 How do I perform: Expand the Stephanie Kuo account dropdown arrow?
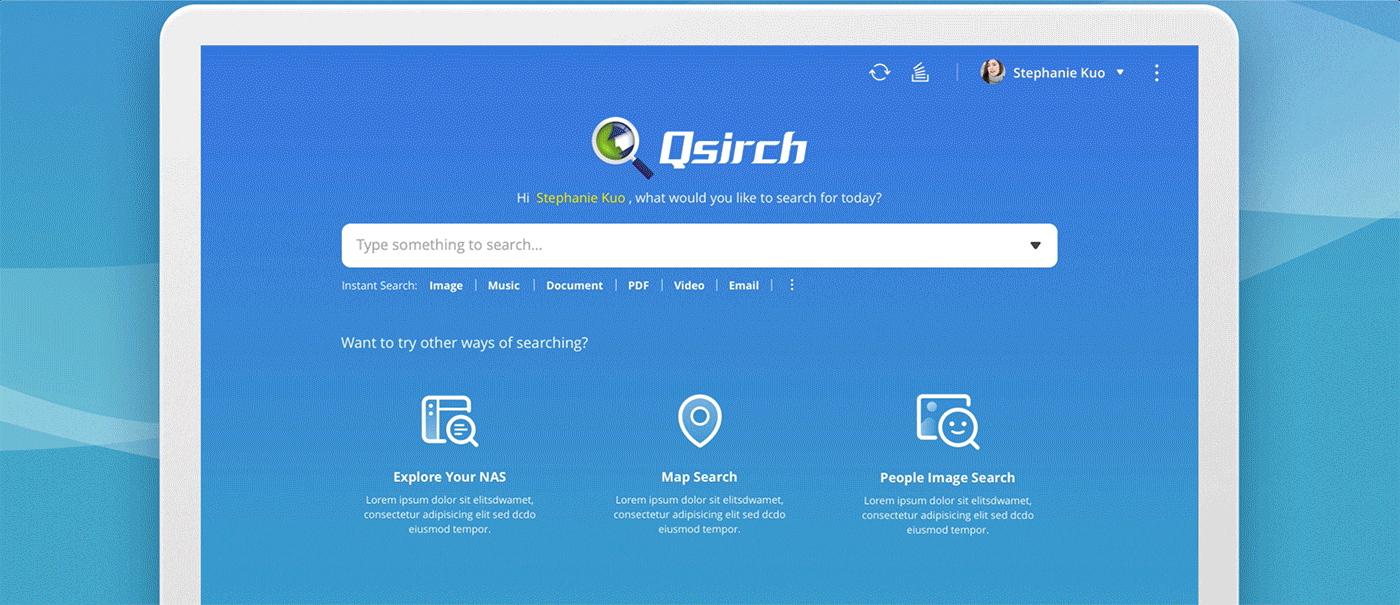pyautogui.click(x=1120, y=72)
